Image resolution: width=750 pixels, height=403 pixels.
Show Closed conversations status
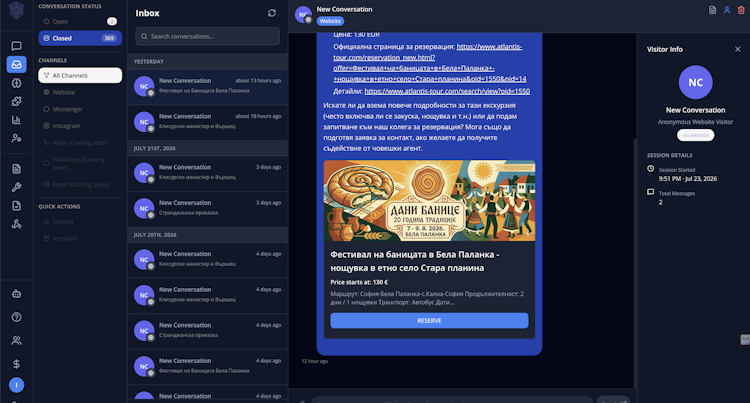80,38
